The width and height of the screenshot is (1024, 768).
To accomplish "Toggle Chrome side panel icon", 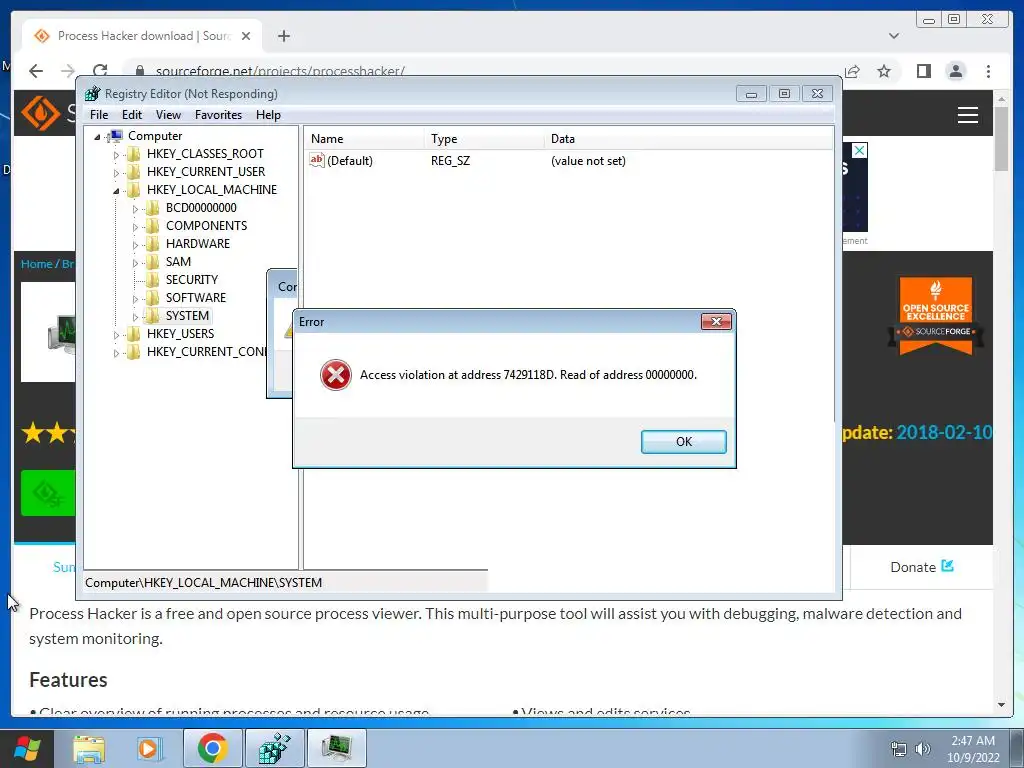I will (x=923, y=71).
